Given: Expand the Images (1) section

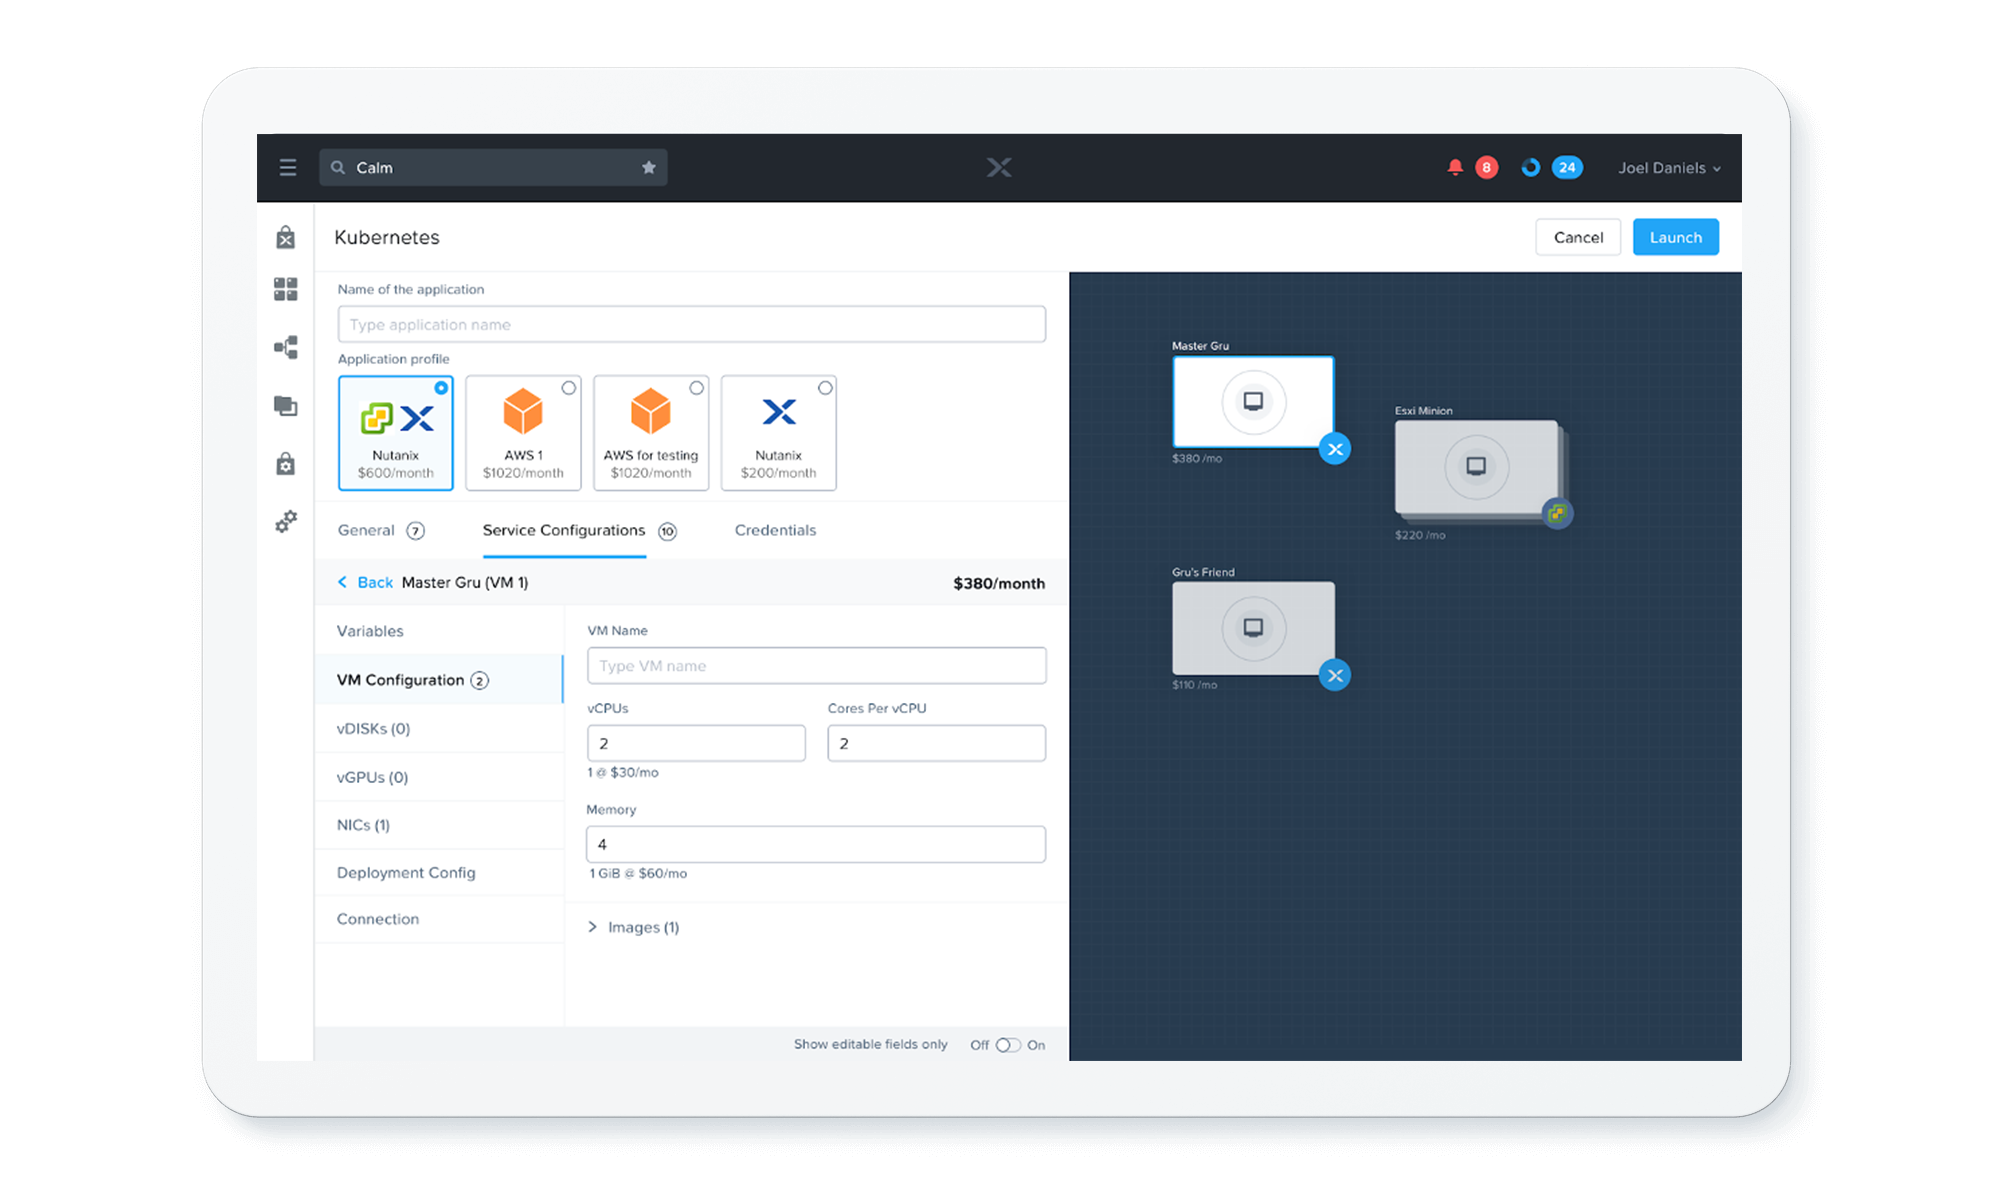Looking at the screenshot, I should click(x=633, y=927).
